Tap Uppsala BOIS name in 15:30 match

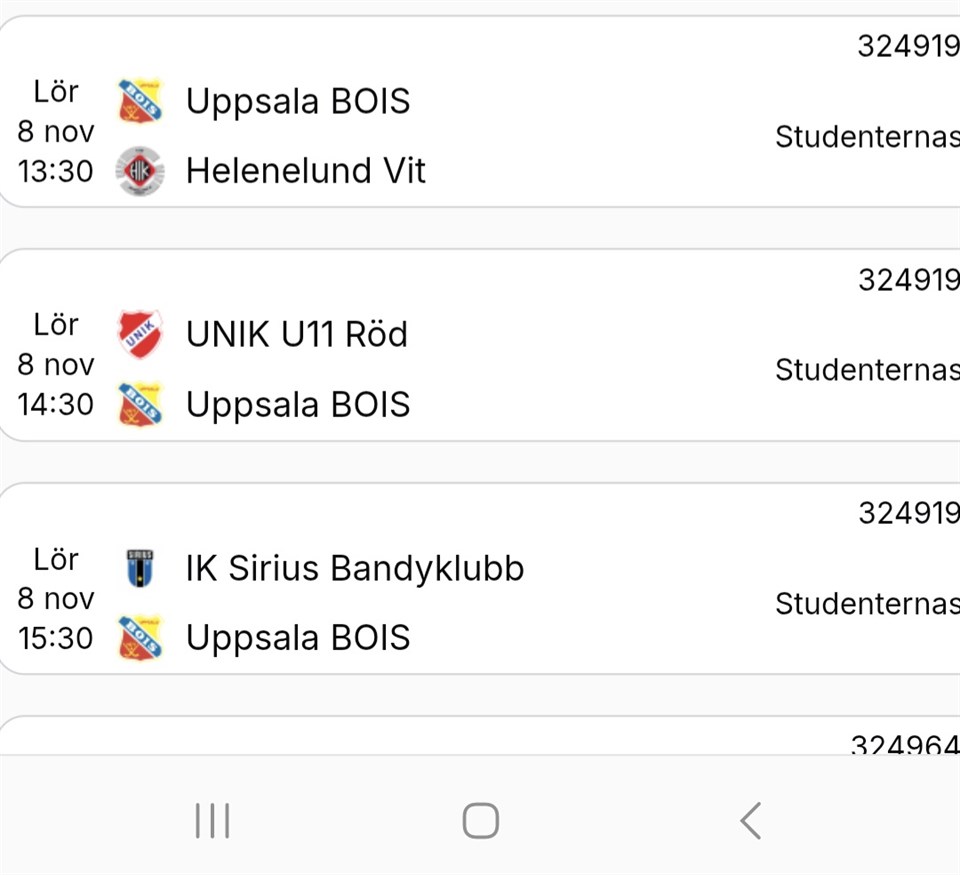coord(297,638)
